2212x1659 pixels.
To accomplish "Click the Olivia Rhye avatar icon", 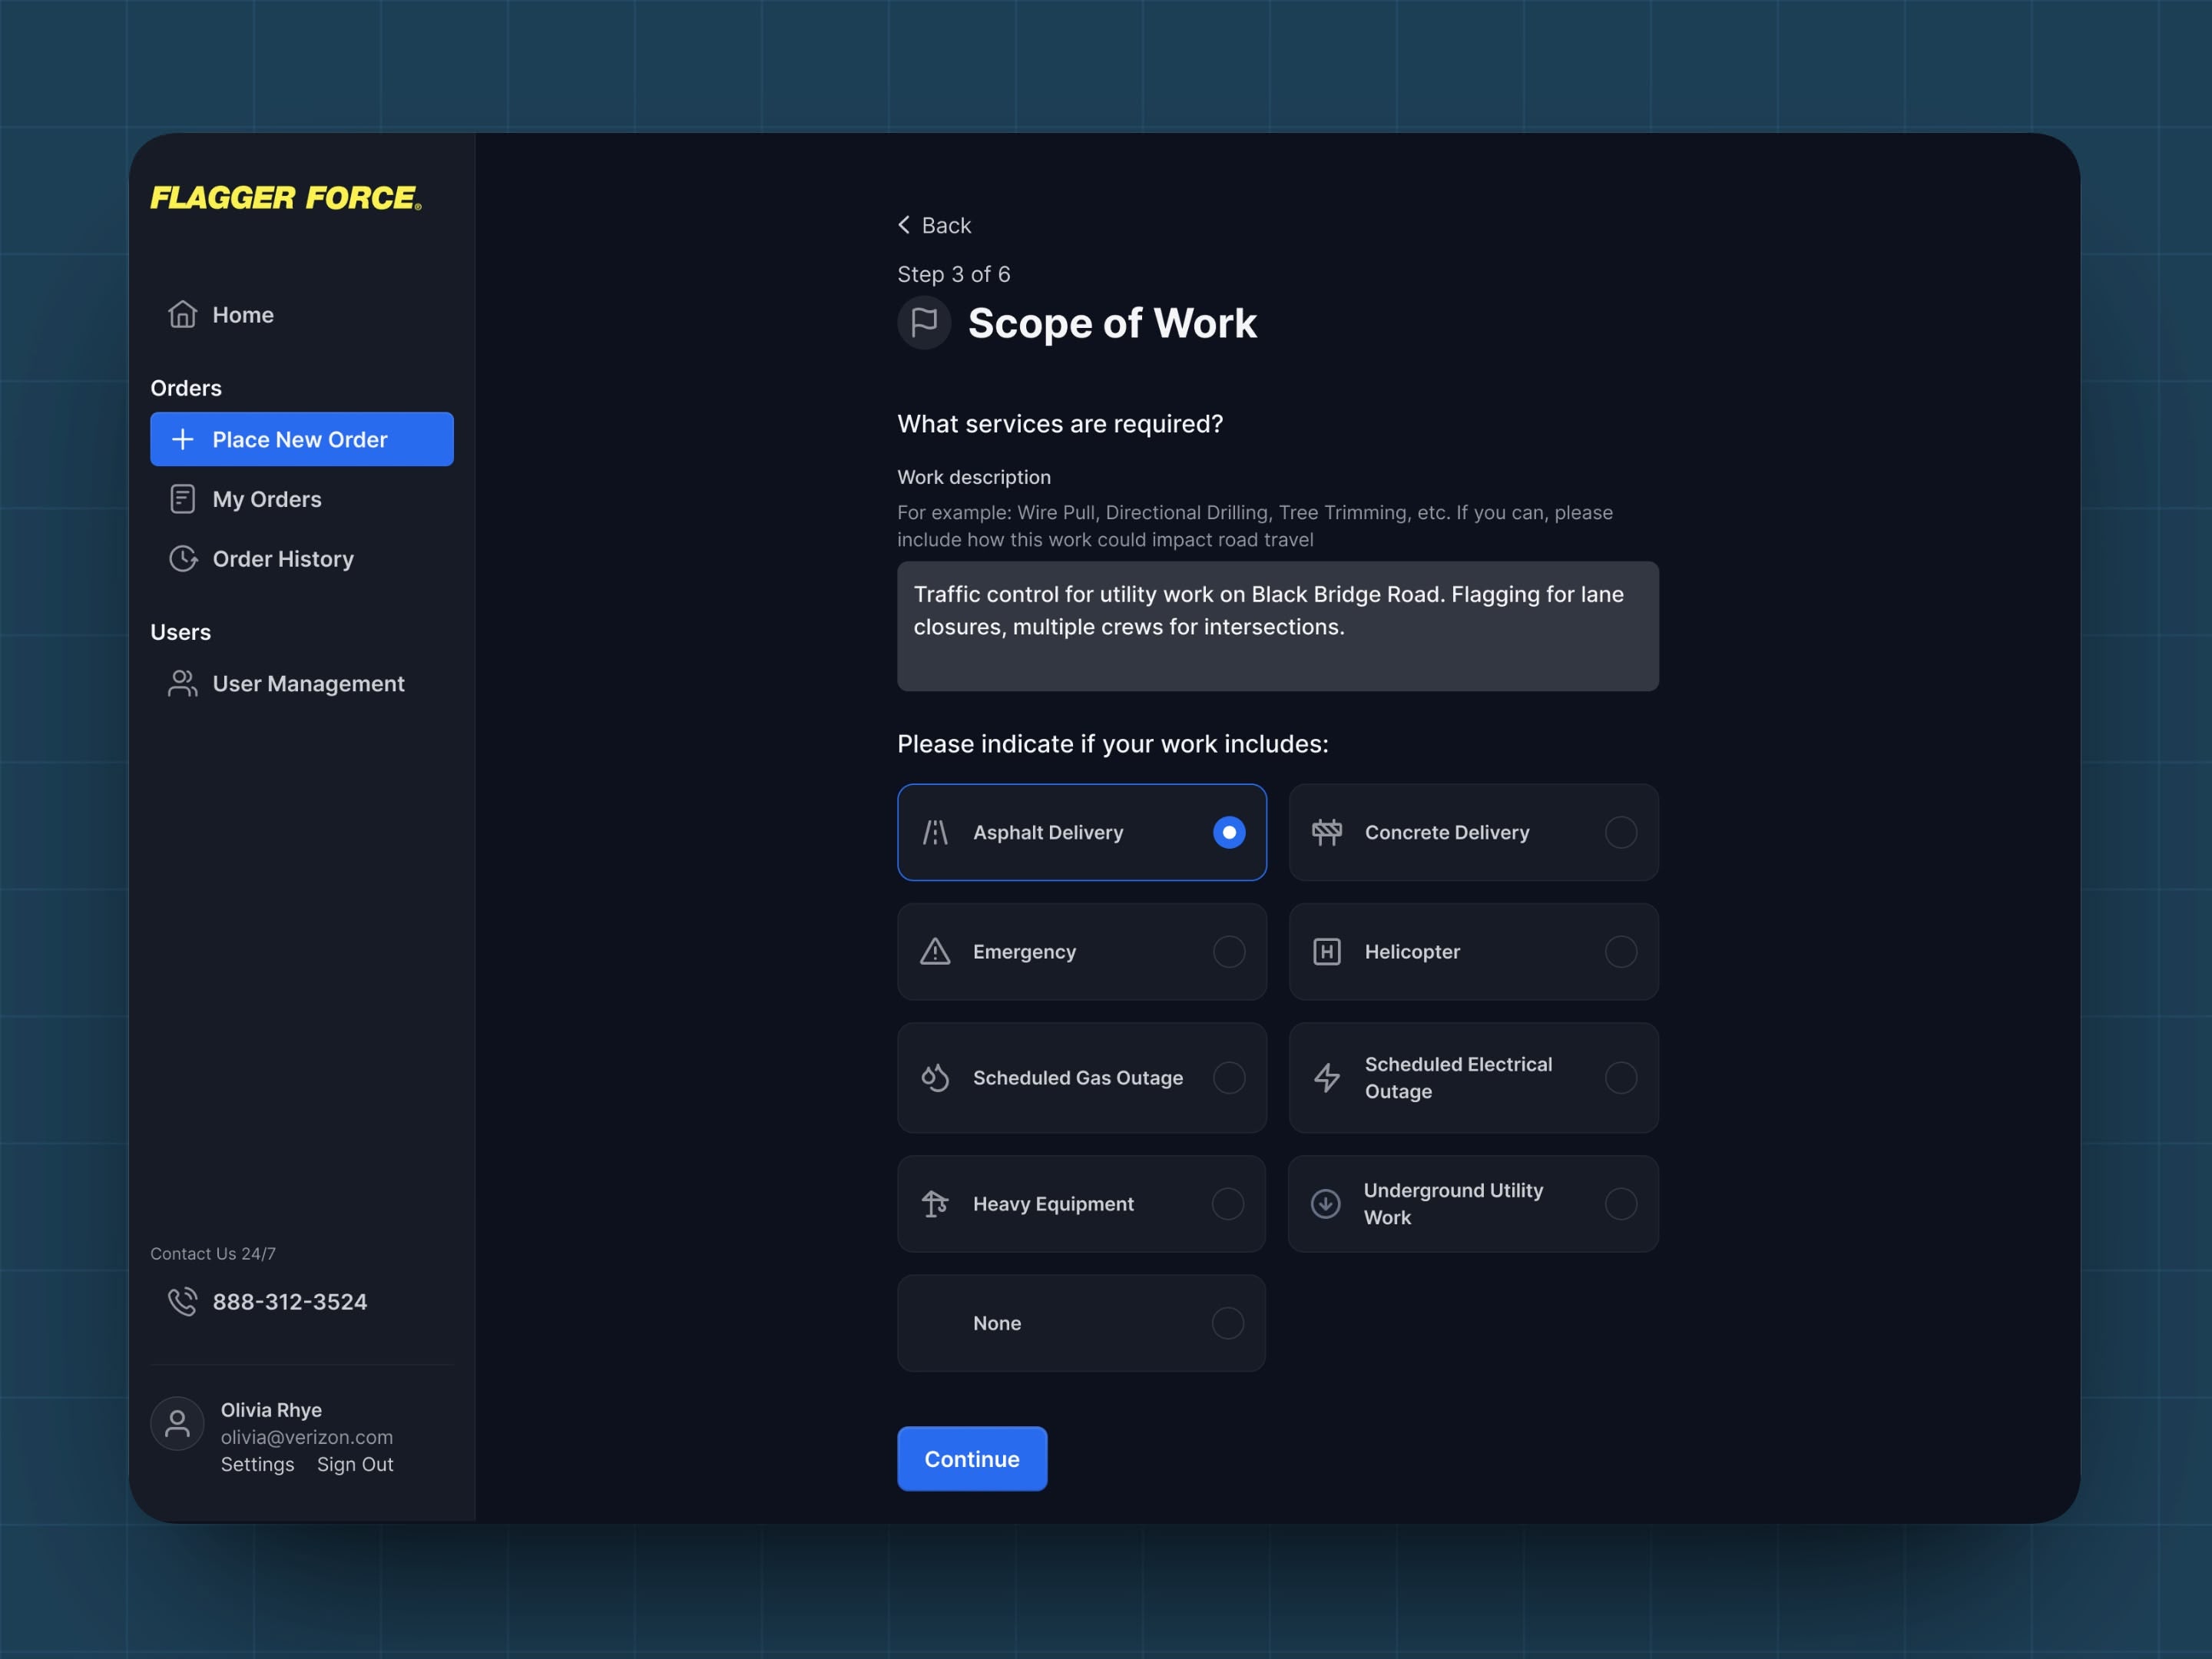I will [x=177, y=1423].
